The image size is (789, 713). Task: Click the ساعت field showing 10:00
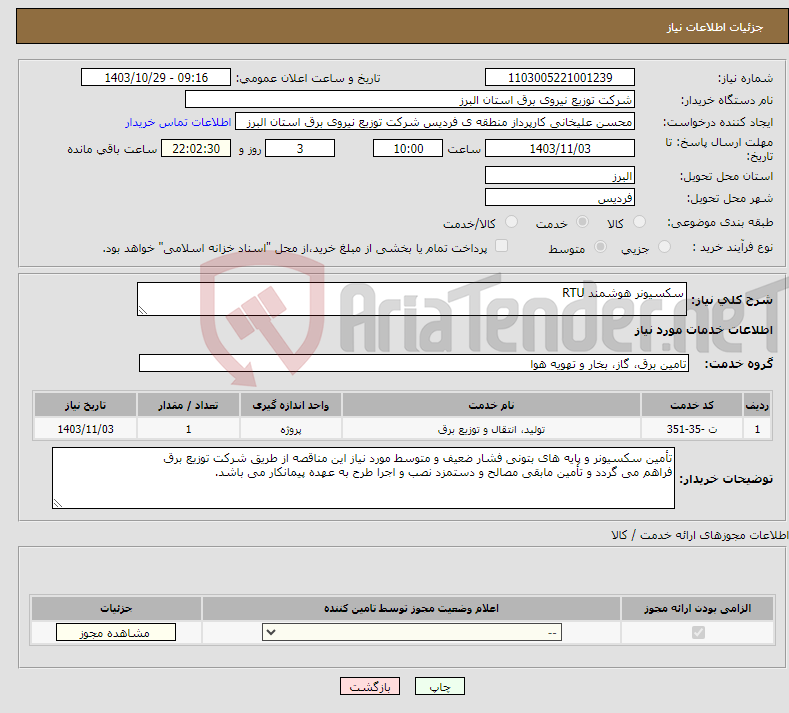(x=408, y=148)
